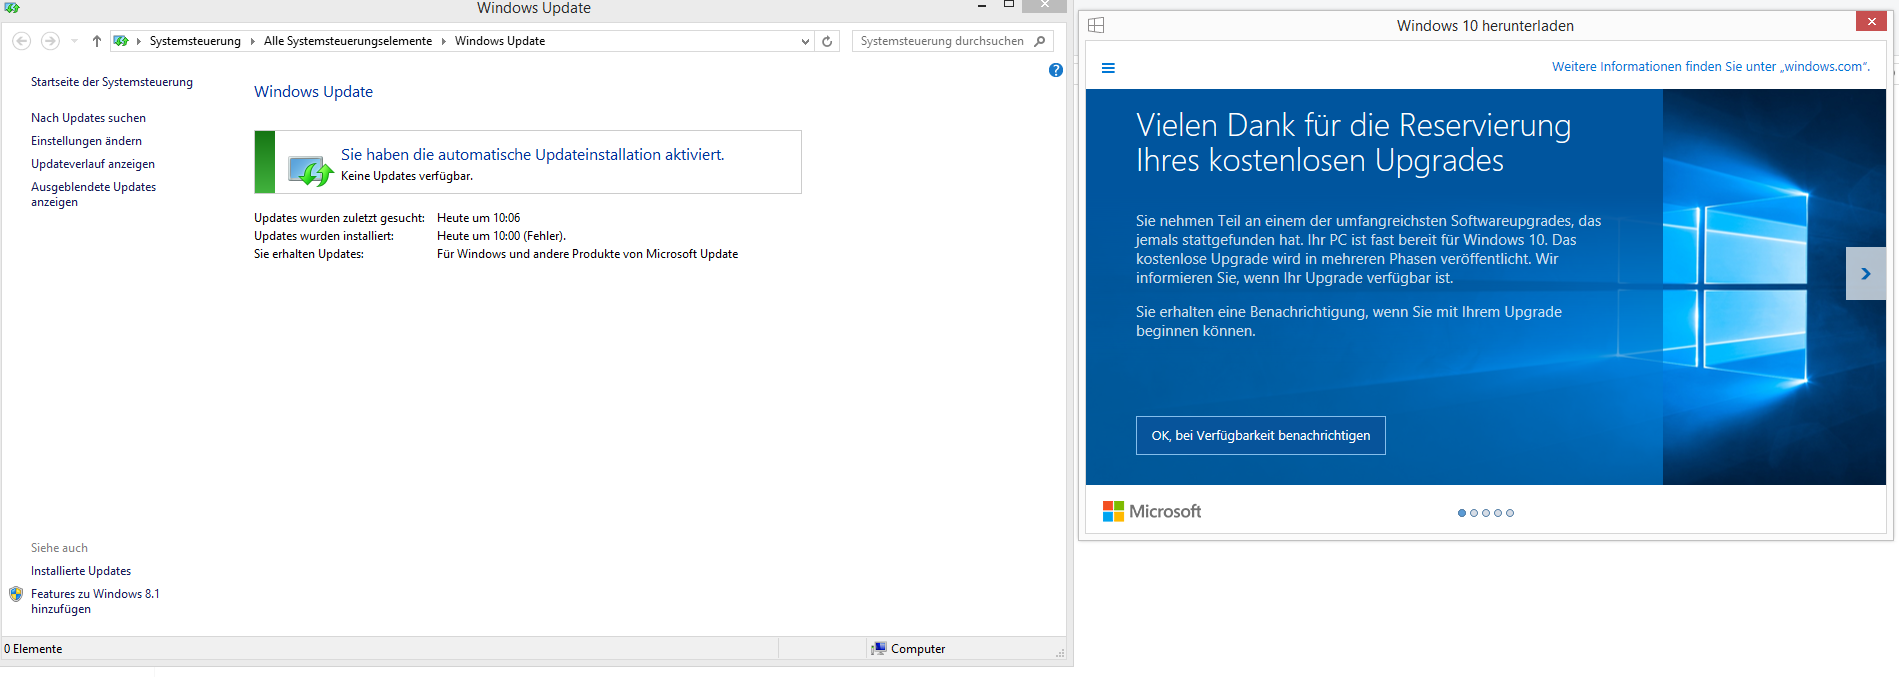Expand arrow after Alle Systemsteuerungselemente breadcrumb
1899x677 pixels.
443,41
